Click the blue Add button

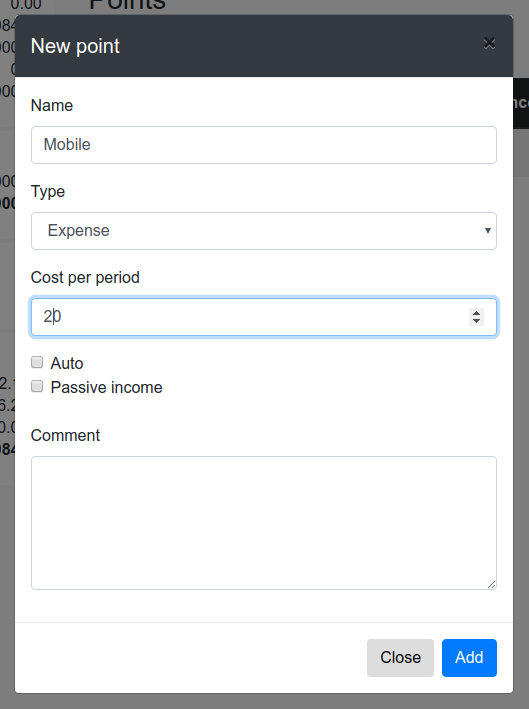[x=469, y=657]
